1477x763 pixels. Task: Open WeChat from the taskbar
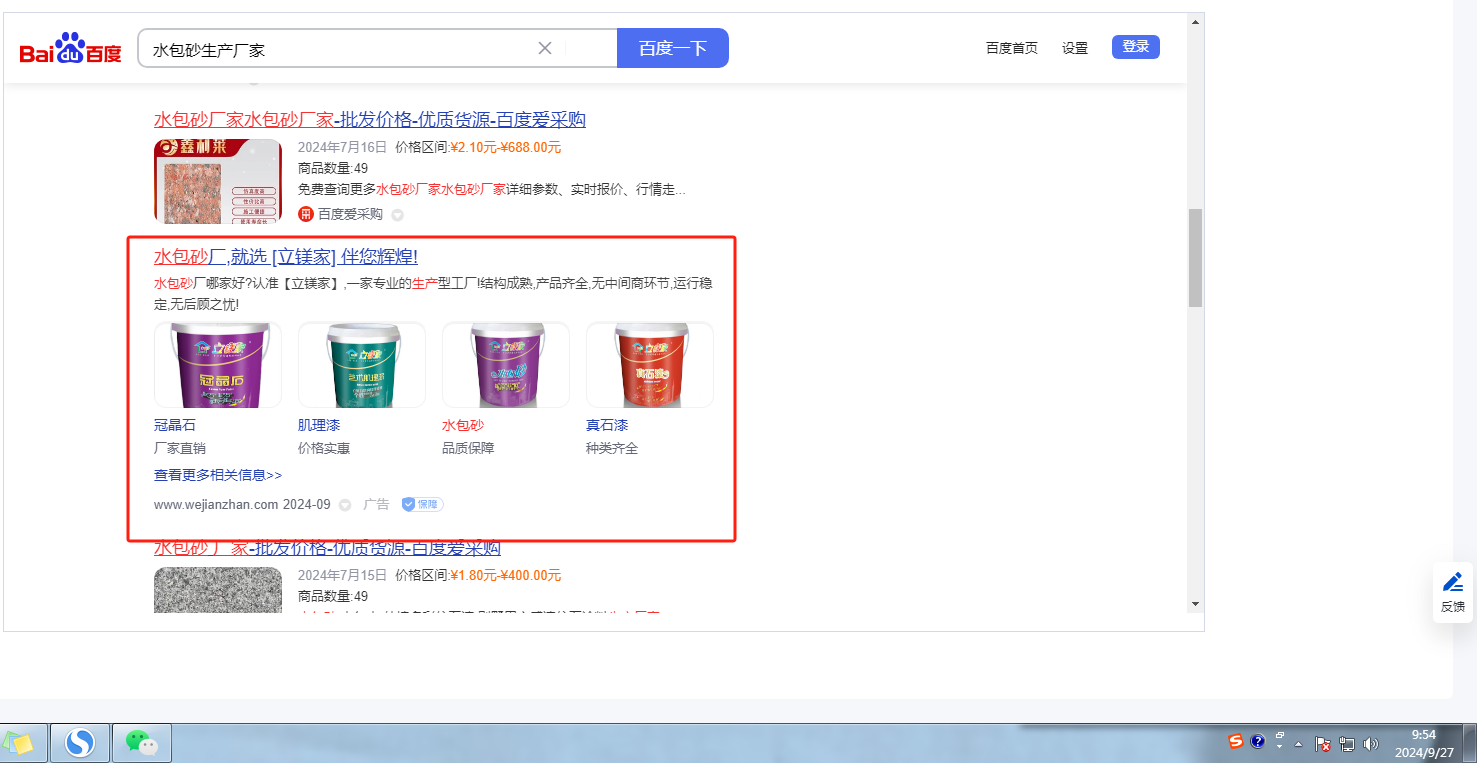(x=141, y=743)
